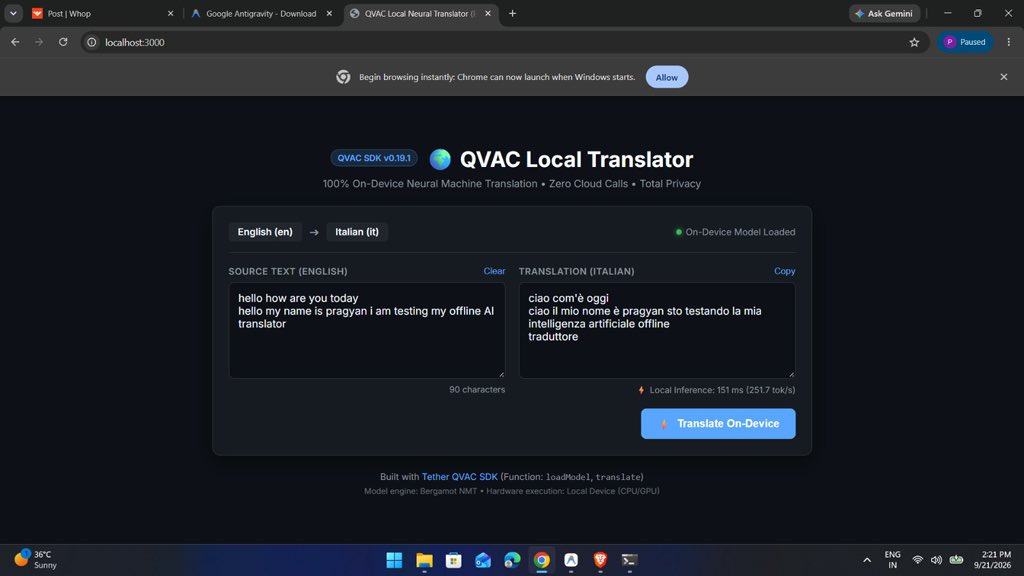This screenshot has width=1024, height=576.
Task: Reload the localhost:3000 page
Action: (63, 42)
